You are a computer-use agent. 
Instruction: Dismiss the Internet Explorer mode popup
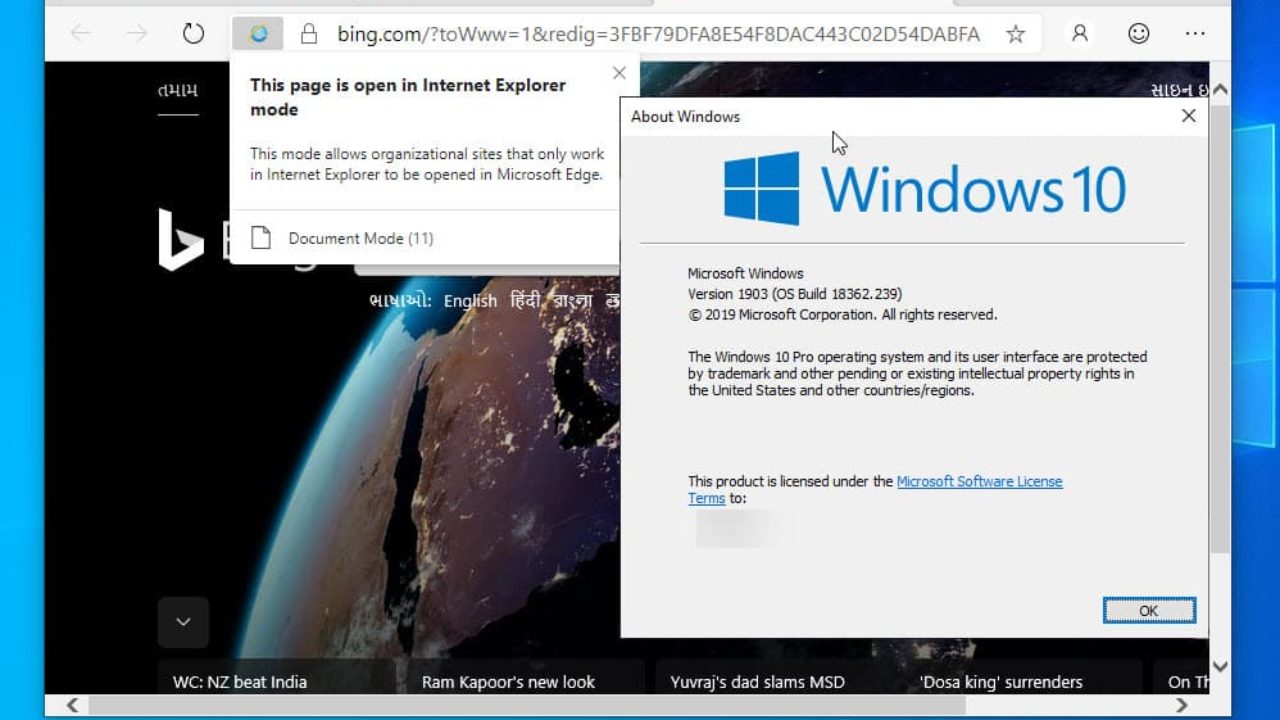619,73
